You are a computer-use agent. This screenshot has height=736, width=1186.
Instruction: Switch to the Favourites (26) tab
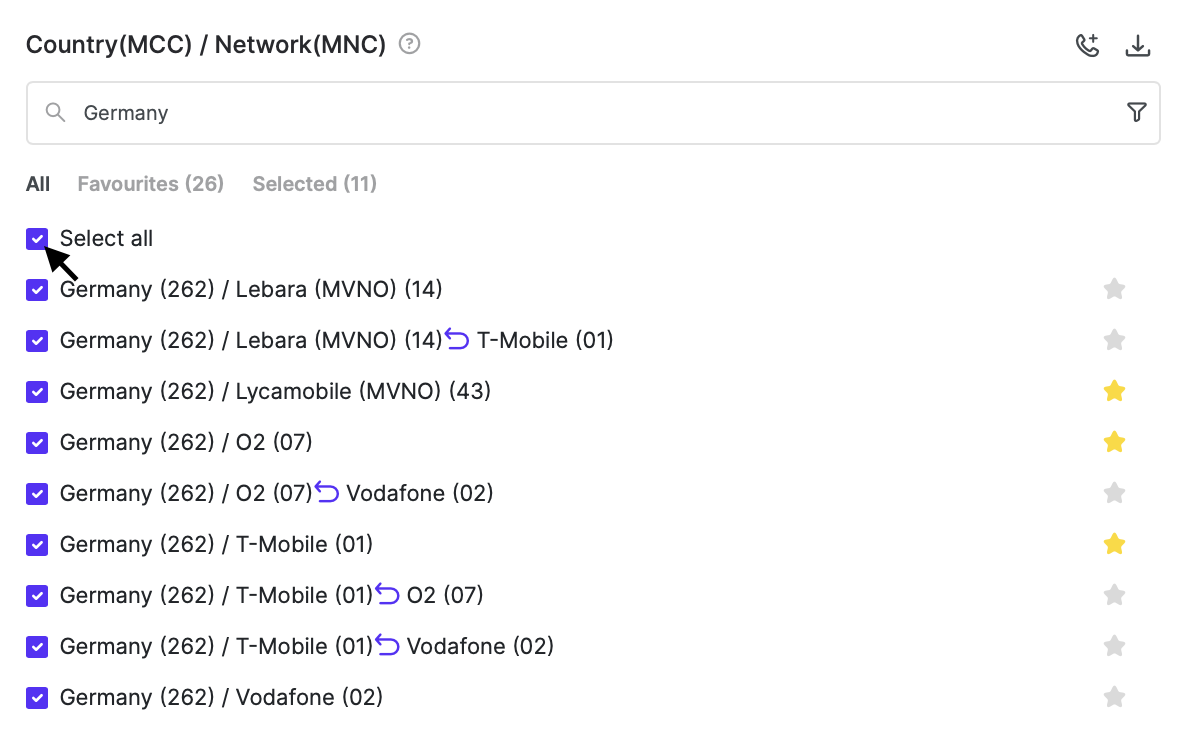(x=150, y=184)
